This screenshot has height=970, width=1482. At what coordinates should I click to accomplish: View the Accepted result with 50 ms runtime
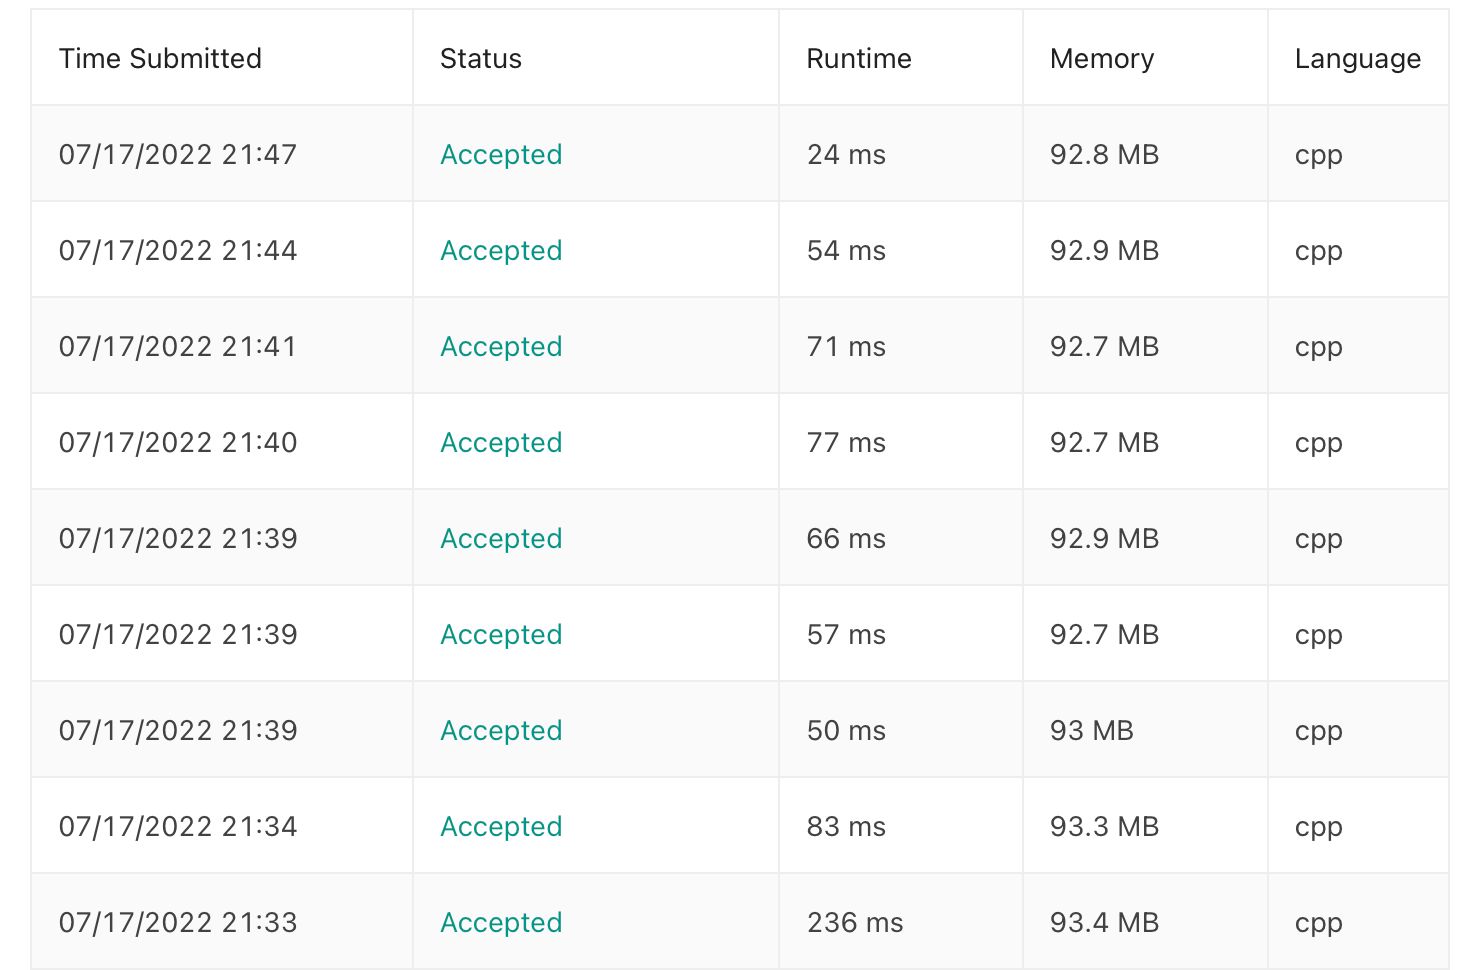point(500,730)
